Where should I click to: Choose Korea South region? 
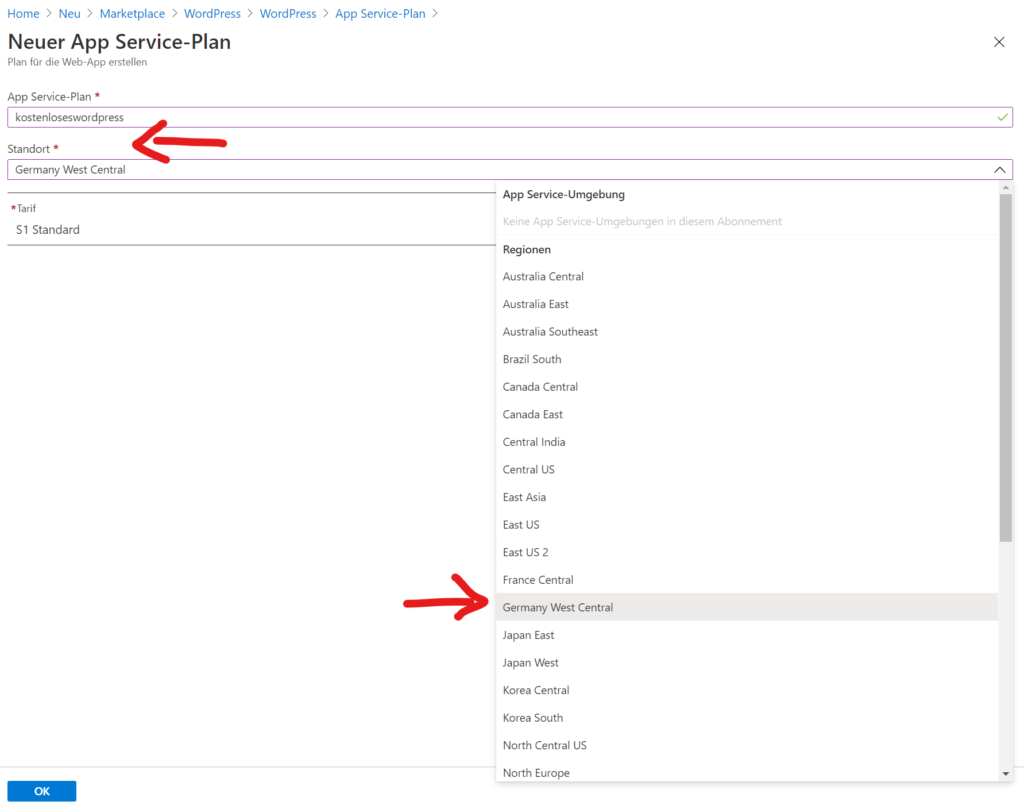click(x=747, y=718)
